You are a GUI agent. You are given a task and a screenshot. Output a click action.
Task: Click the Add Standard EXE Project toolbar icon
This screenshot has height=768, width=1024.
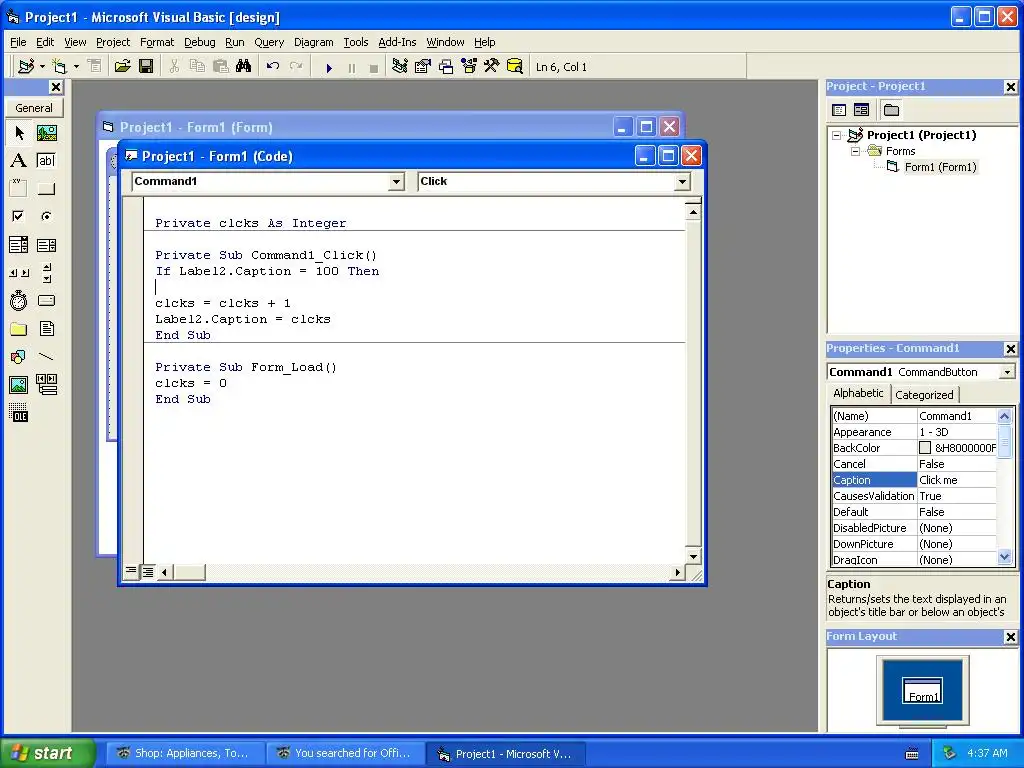pos(26,66)
